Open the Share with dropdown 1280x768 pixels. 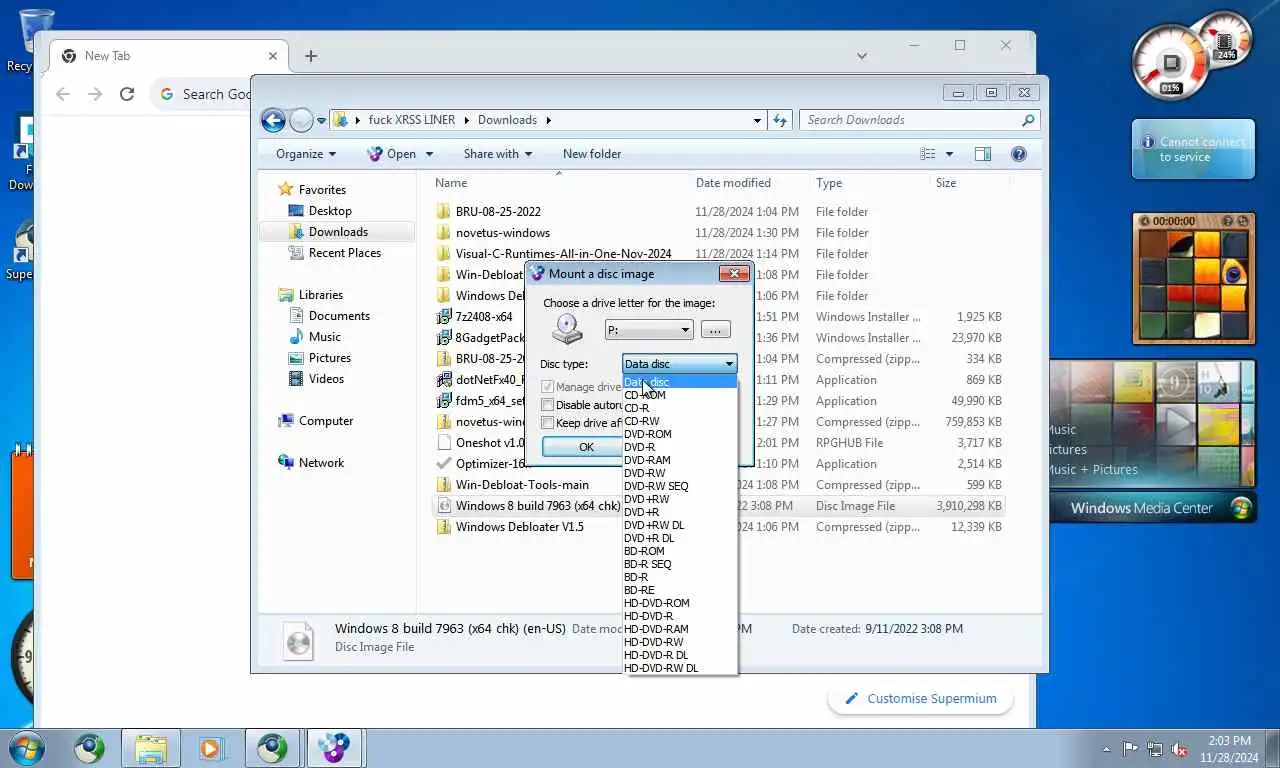497,154
